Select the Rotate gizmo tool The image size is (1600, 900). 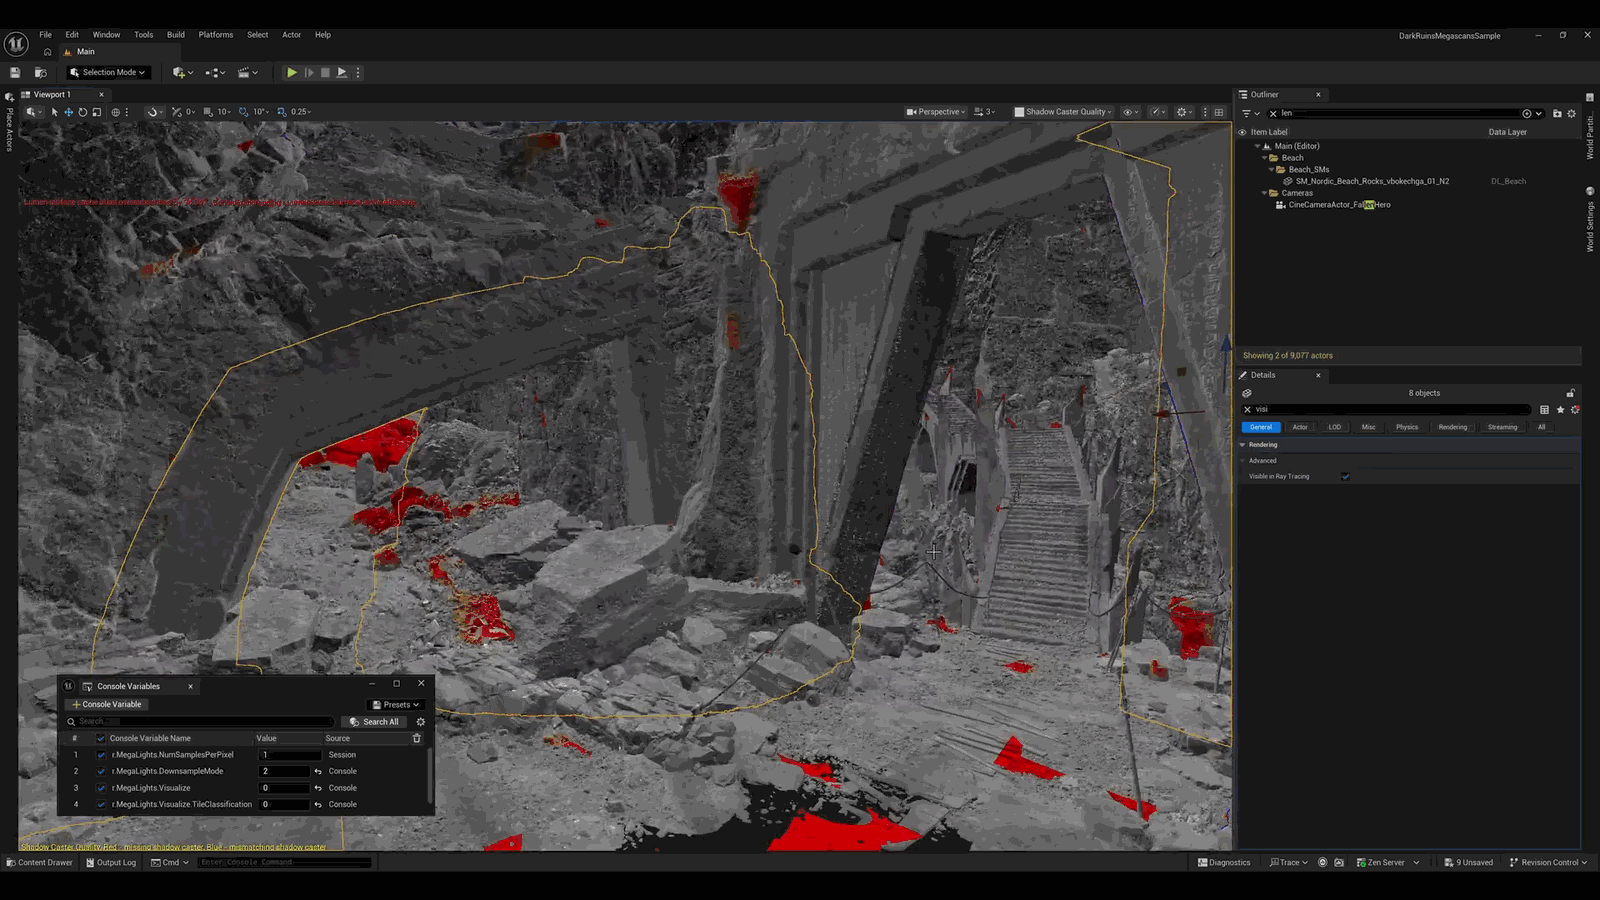tap(83, 112)
